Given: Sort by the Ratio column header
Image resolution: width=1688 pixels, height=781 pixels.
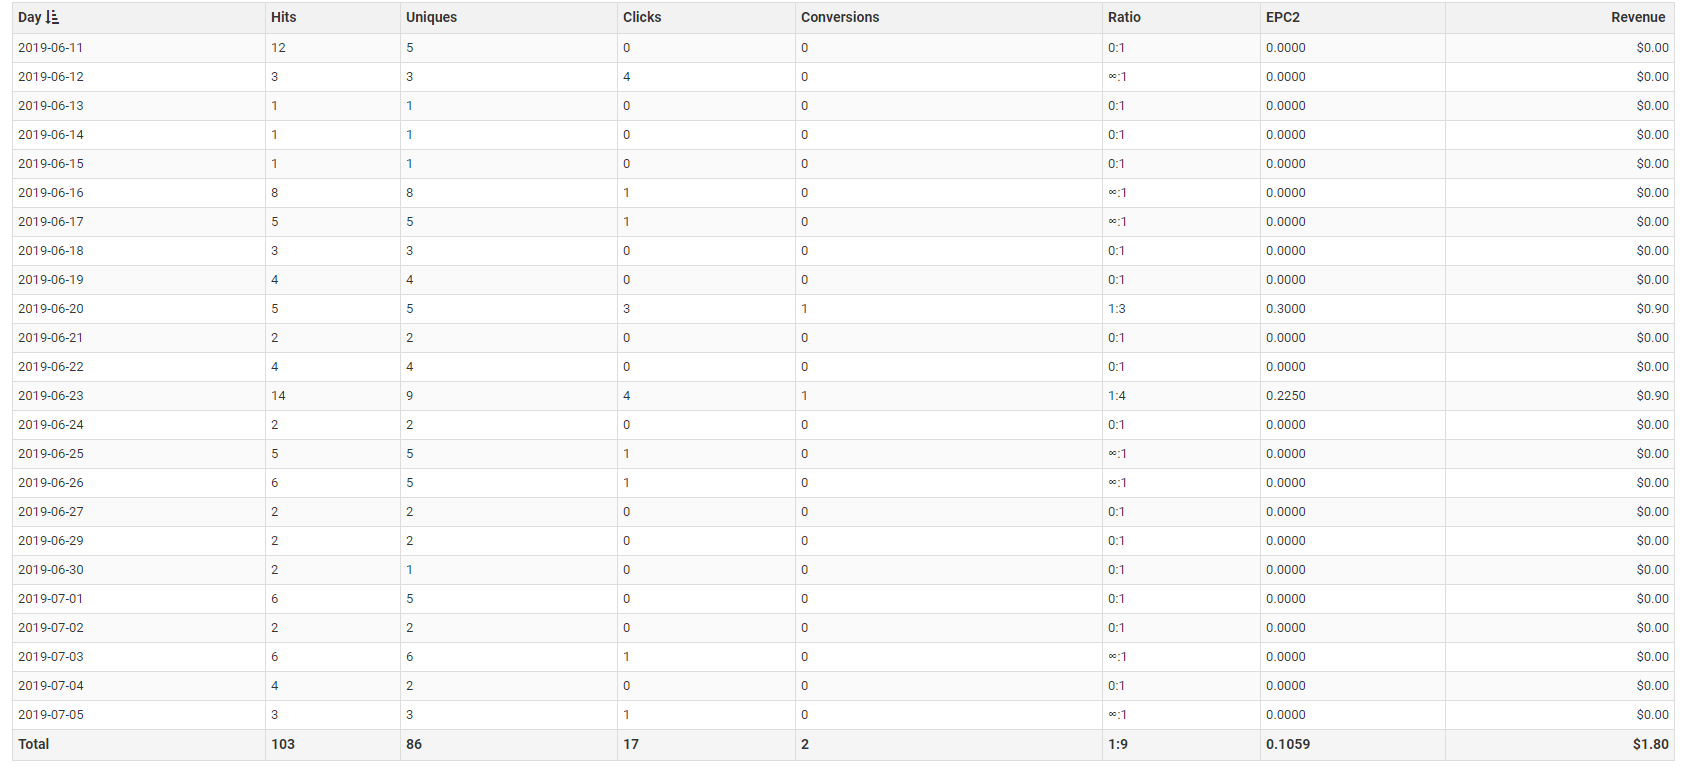Looking at the screenshot, I should 1124,17.
